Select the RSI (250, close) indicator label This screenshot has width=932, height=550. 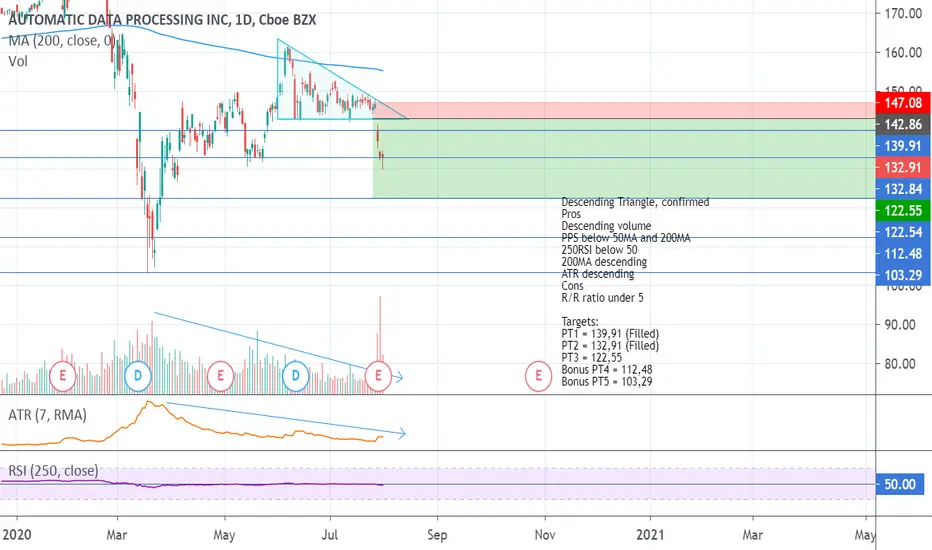coord(53,471)
